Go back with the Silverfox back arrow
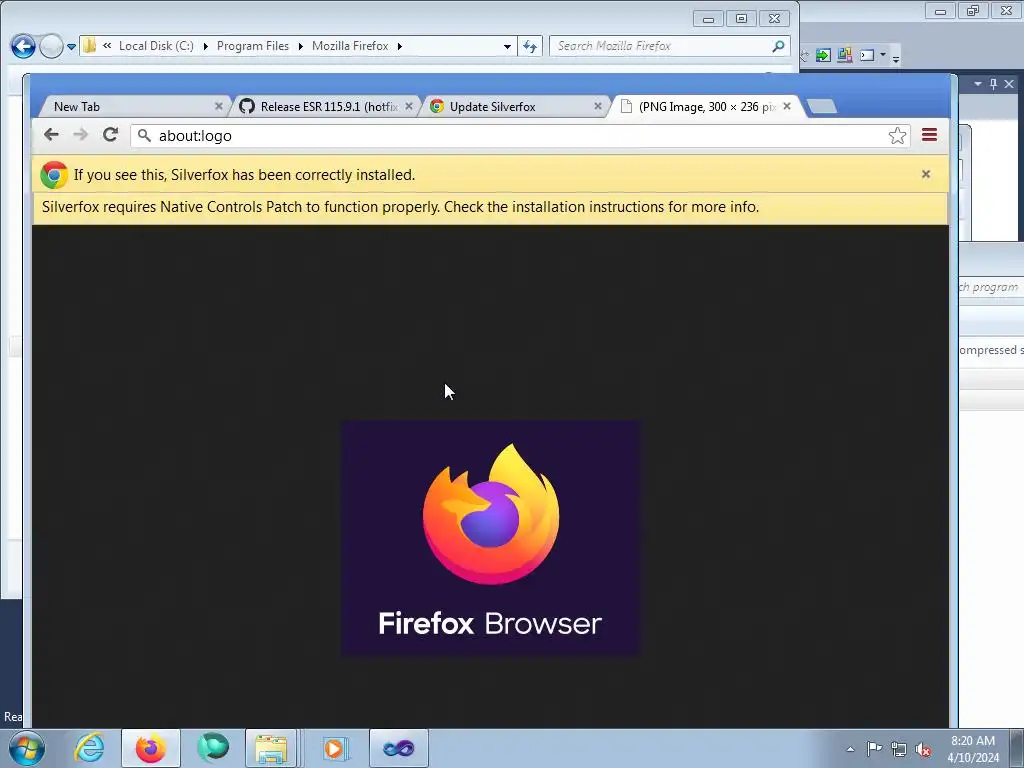This screenshot has width=1024, height=768. (x=51, y=135)
